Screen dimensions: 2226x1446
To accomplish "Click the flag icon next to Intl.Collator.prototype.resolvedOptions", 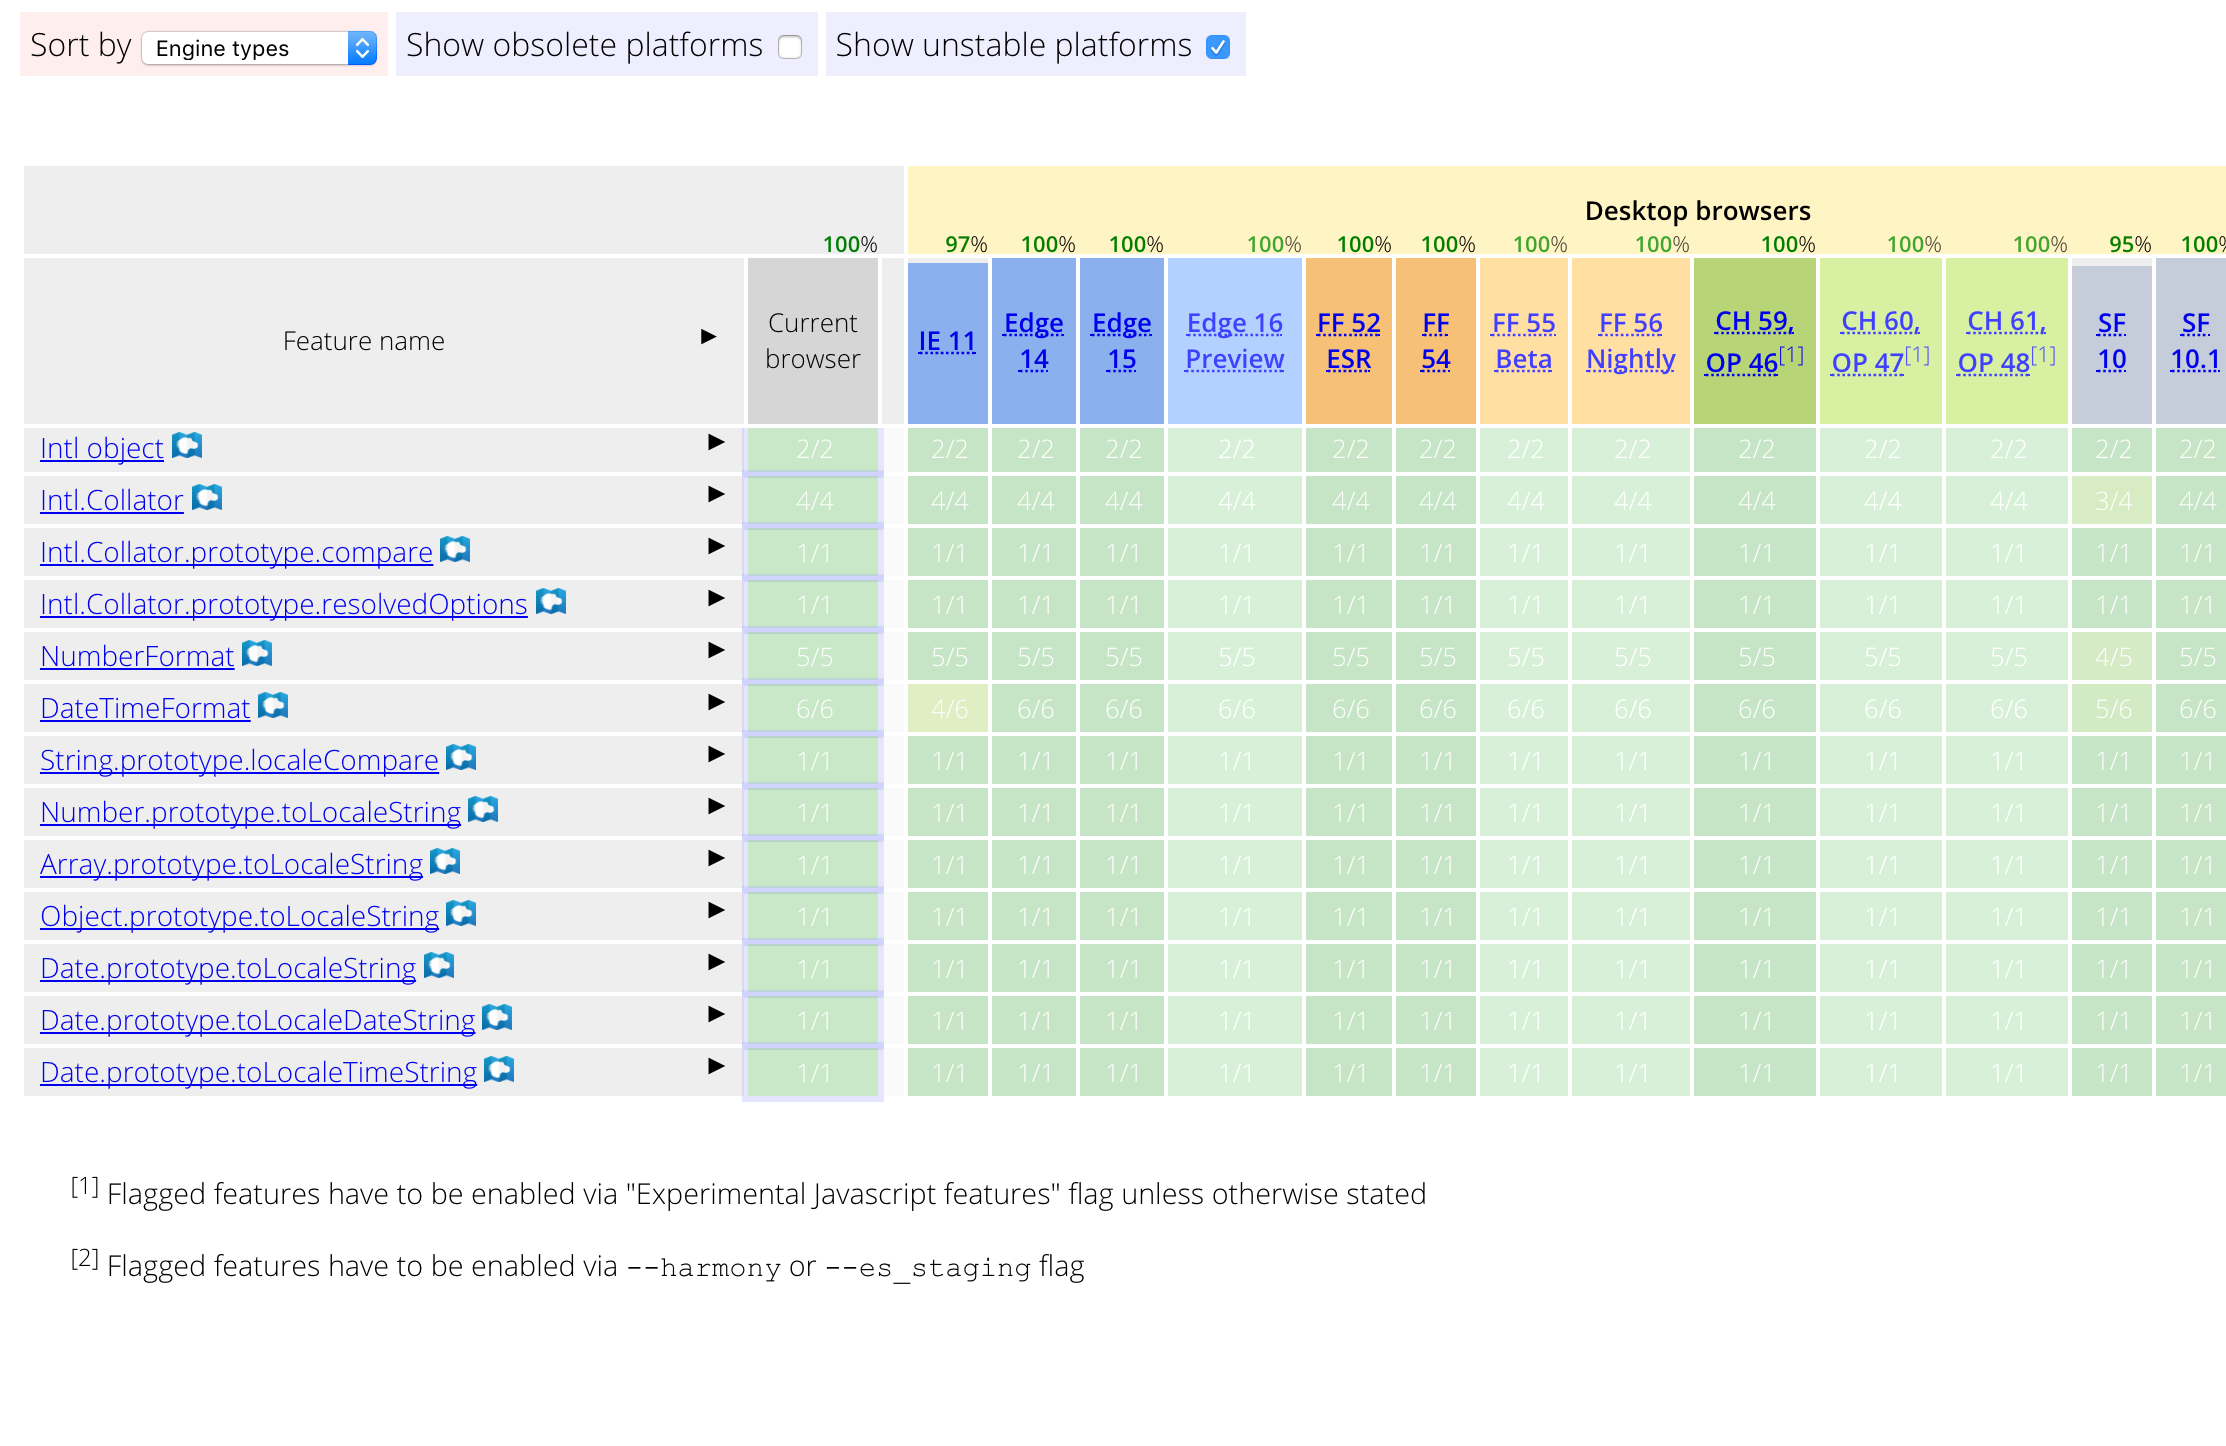I will point(551,602).
